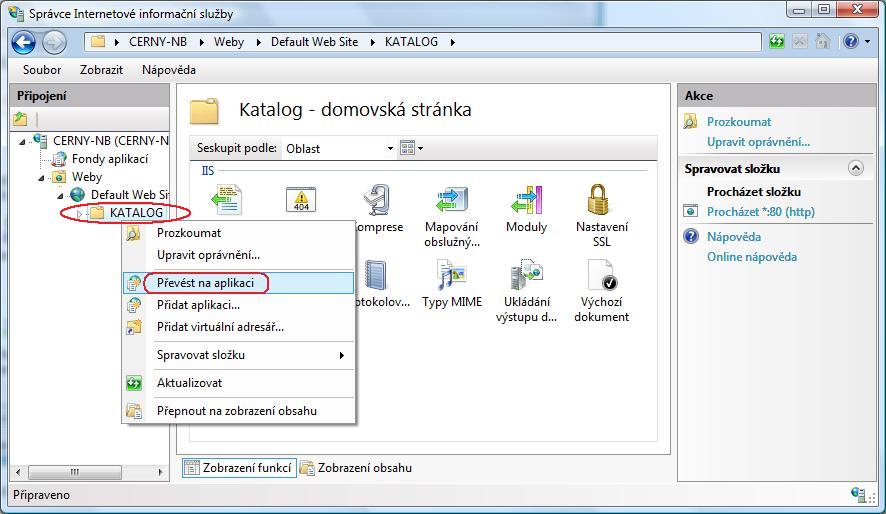
Task: Open the Typy MIME icon
Action: coord(451,276)
